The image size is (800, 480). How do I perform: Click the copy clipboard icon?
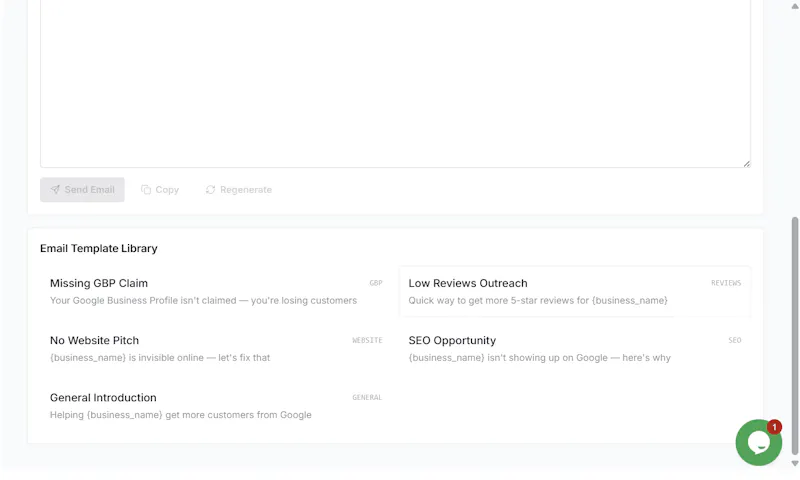coord(146,190)
